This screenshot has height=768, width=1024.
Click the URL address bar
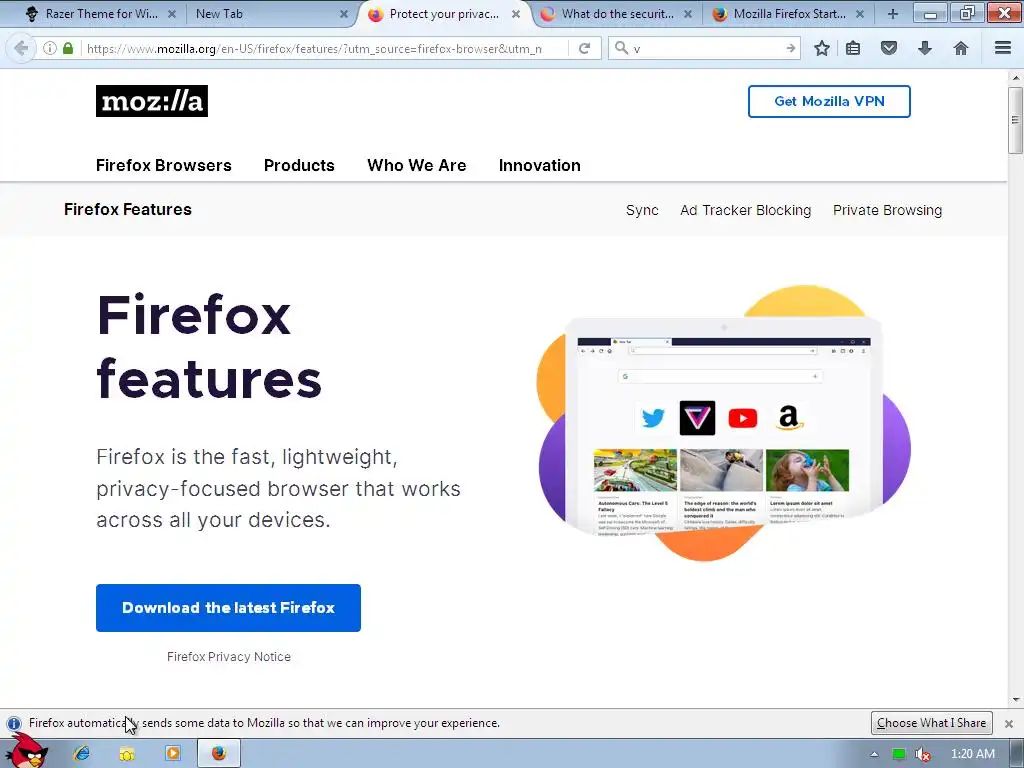click(x=323, y=48)
